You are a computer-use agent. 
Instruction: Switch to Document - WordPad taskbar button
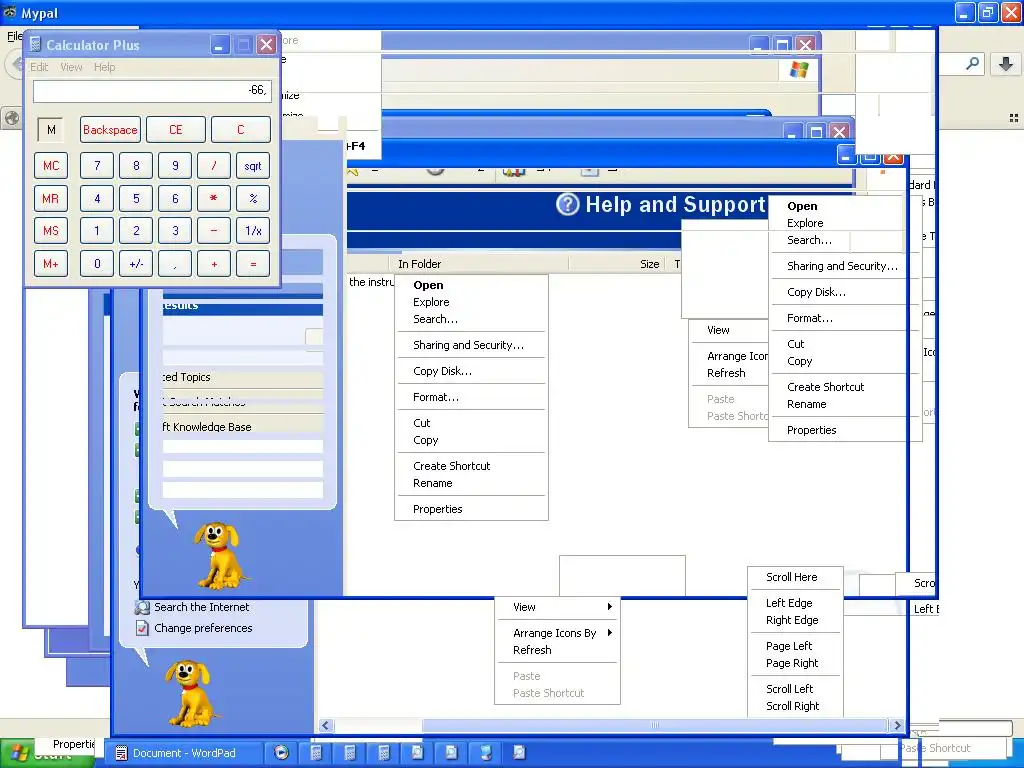(x=185, y=753)
